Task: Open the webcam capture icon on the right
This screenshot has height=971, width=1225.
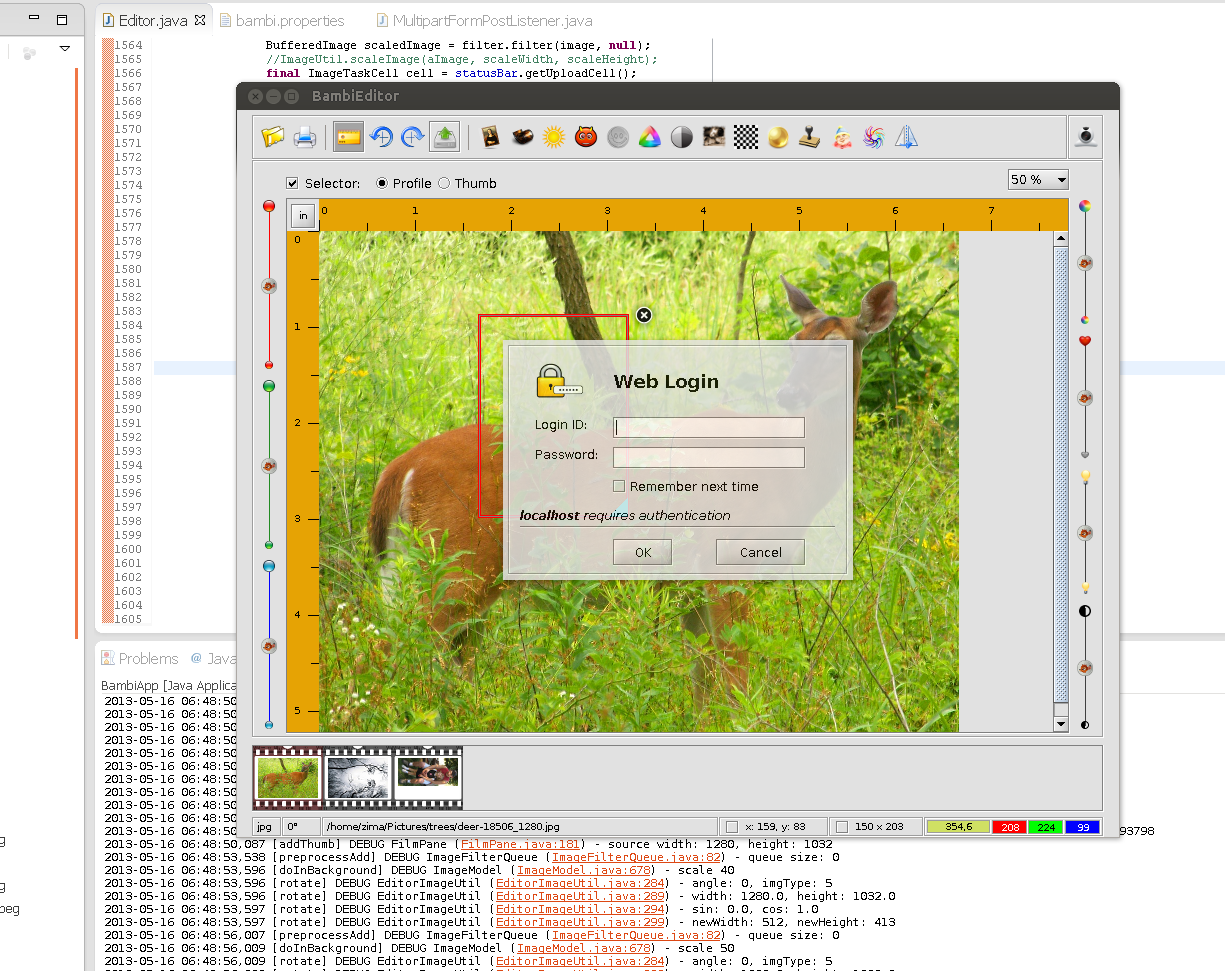Action: pos(1085,137)
